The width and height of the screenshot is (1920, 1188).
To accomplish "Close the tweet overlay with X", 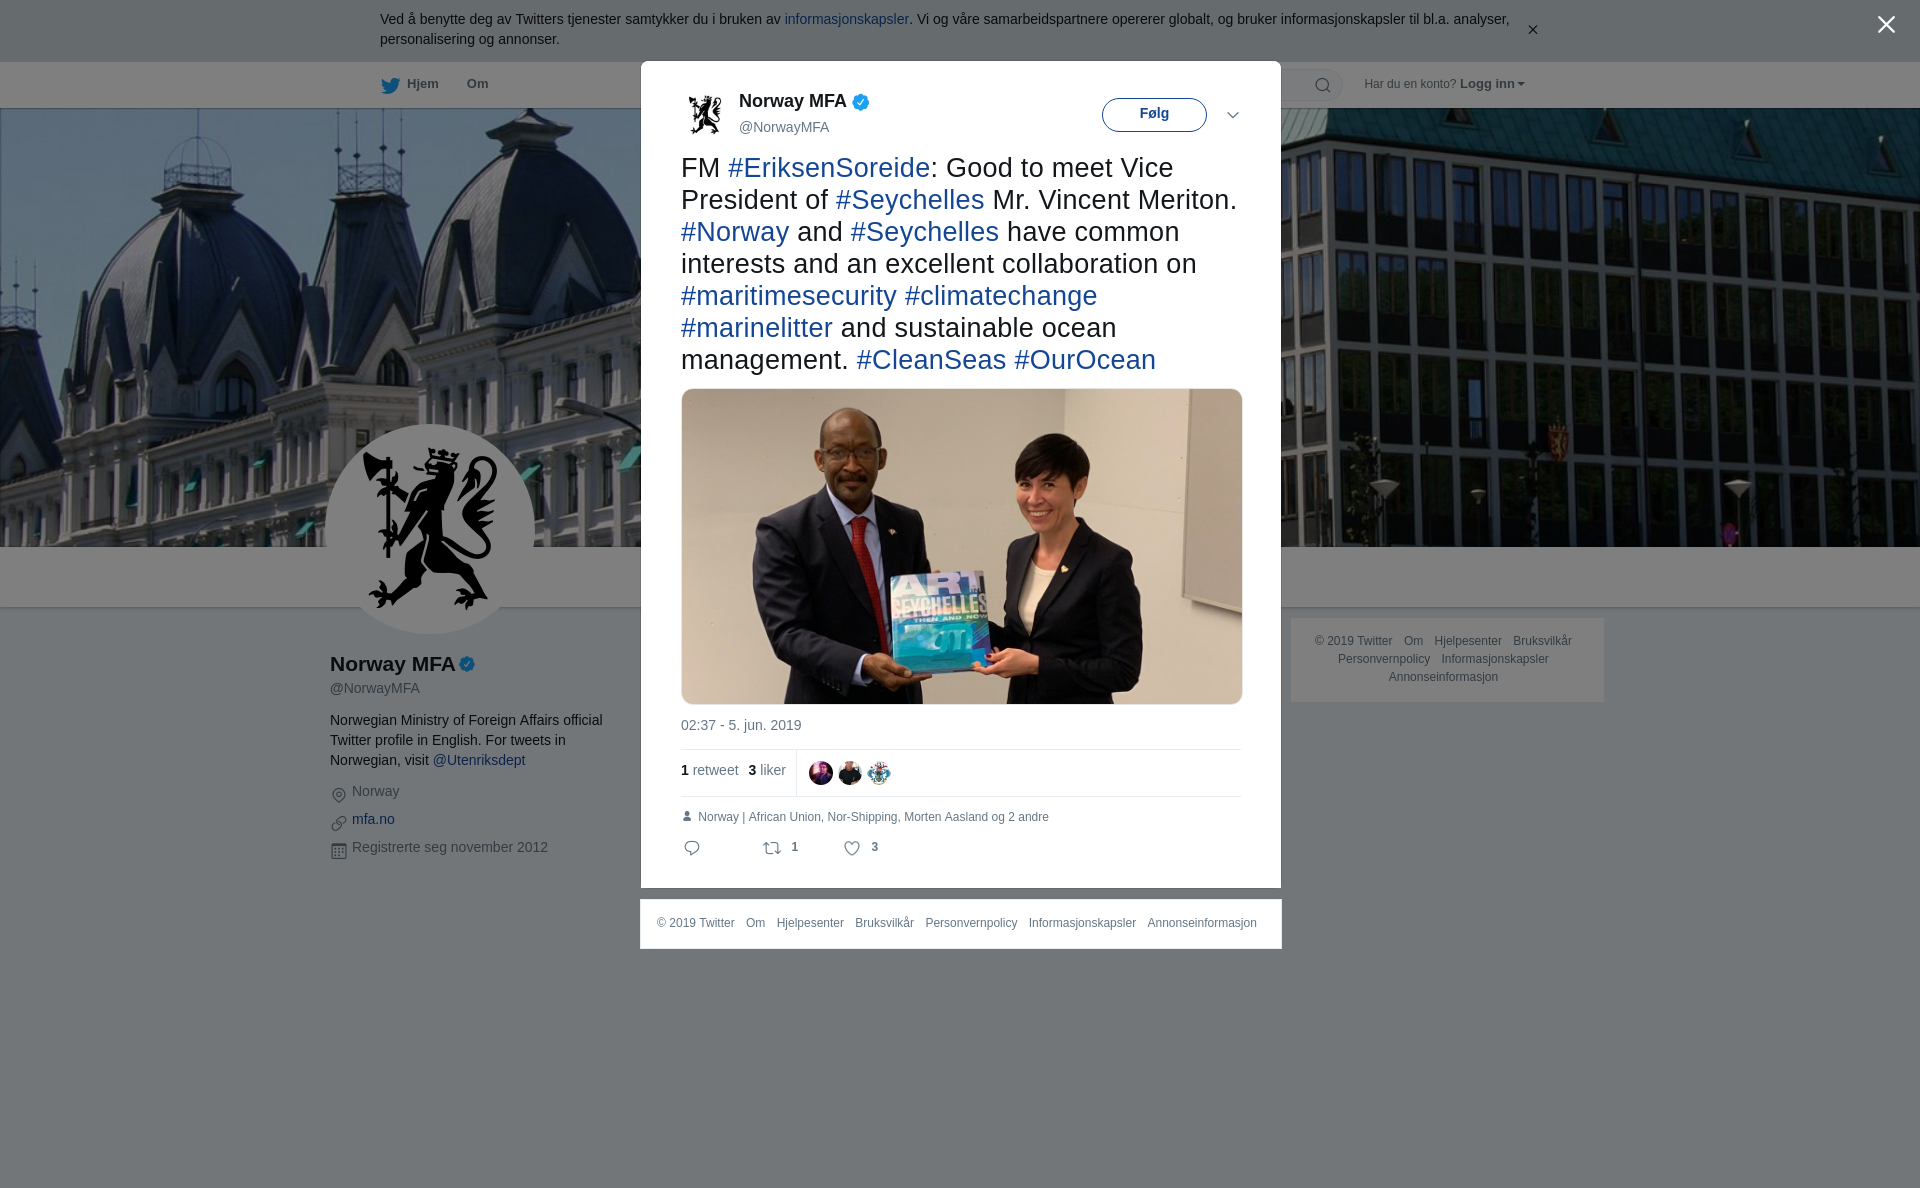I will click(1886, 25).
